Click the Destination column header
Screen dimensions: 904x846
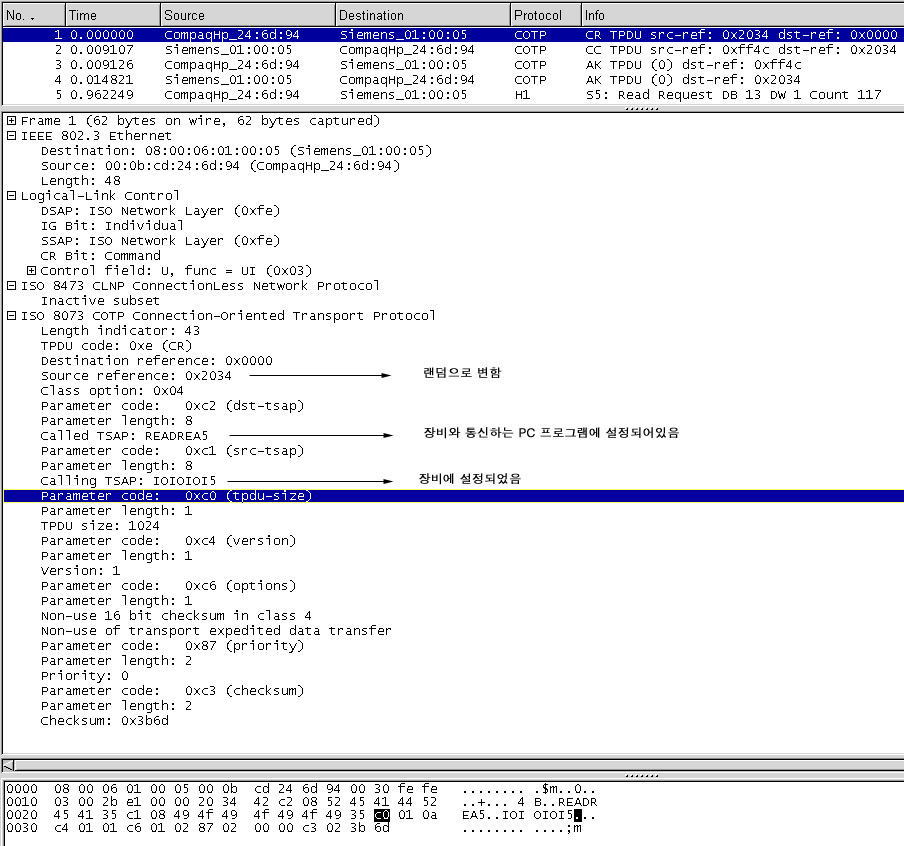[421, 15]
